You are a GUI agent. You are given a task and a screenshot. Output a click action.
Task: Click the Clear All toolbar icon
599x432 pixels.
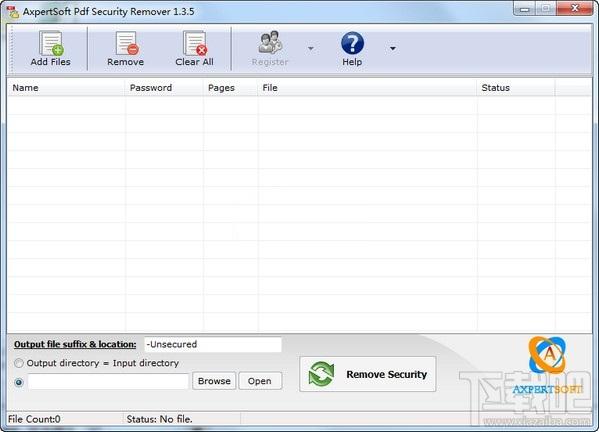[195, 43]
